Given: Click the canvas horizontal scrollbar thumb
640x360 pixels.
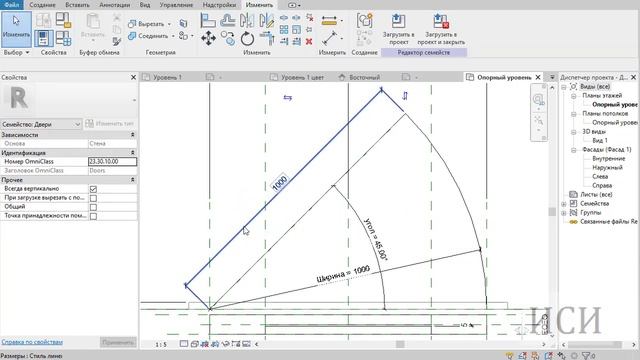Looking at the screenshot, I should pyautogui.click(x=400, y=344).
